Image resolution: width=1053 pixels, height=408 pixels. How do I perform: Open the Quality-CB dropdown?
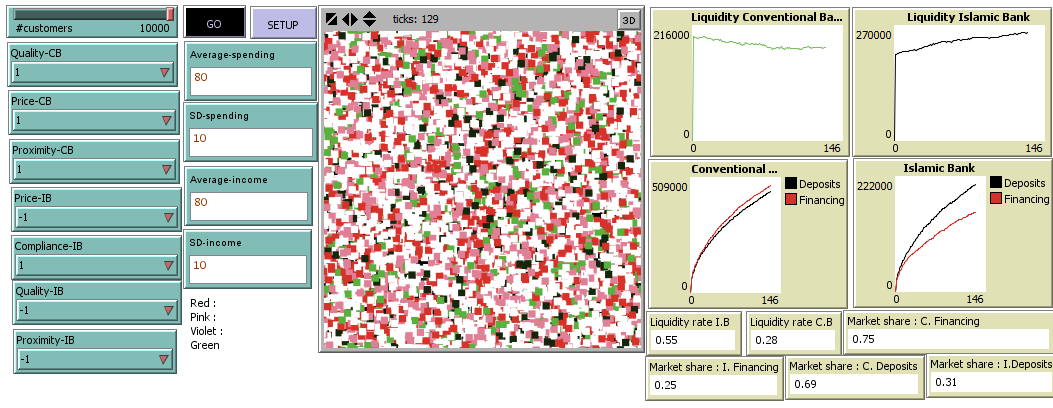coord(94,72)
